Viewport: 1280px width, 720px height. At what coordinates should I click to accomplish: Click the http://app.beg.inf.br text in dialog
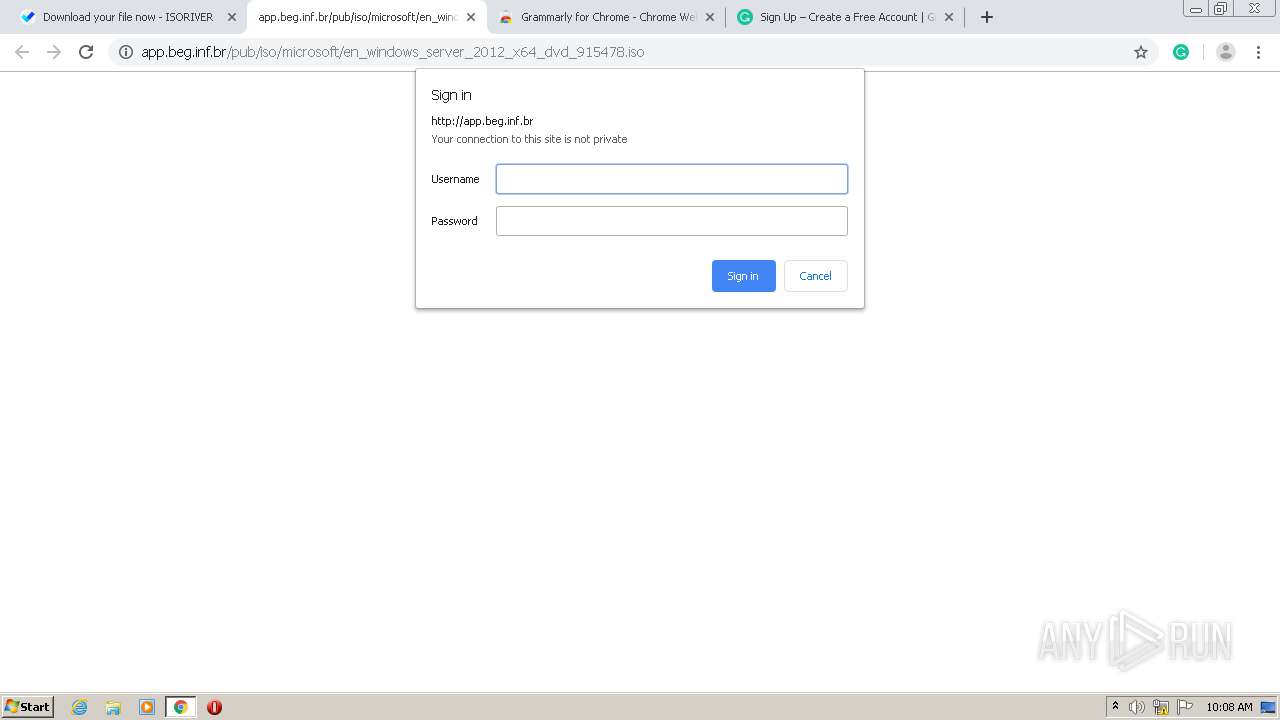tap(482, 121)
